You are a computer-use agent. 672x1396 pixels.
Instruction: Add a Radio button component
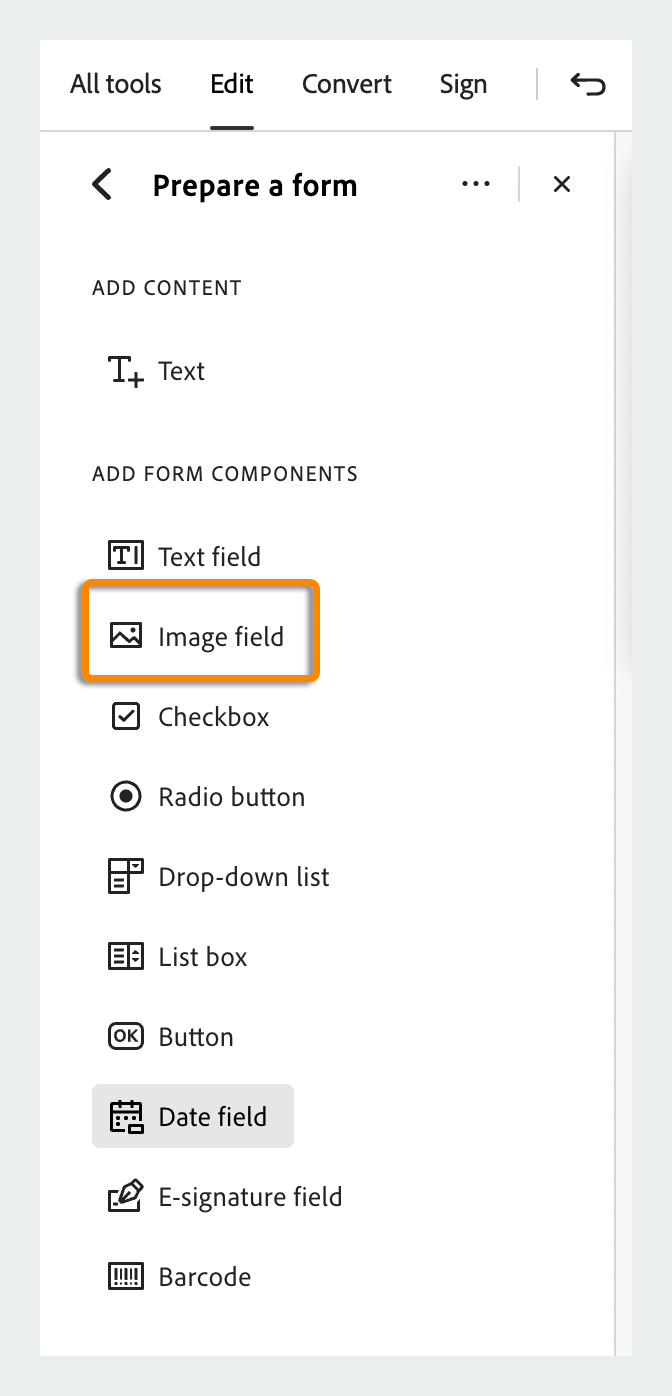click(126, 797)
